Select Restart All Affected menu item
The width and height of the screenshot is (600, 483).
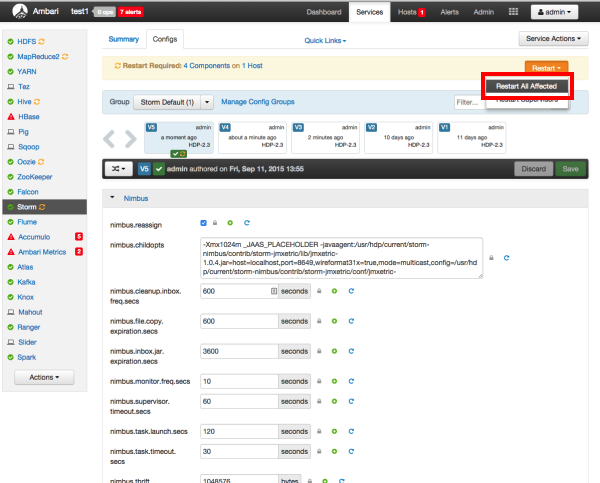click(x=526, y=86)
